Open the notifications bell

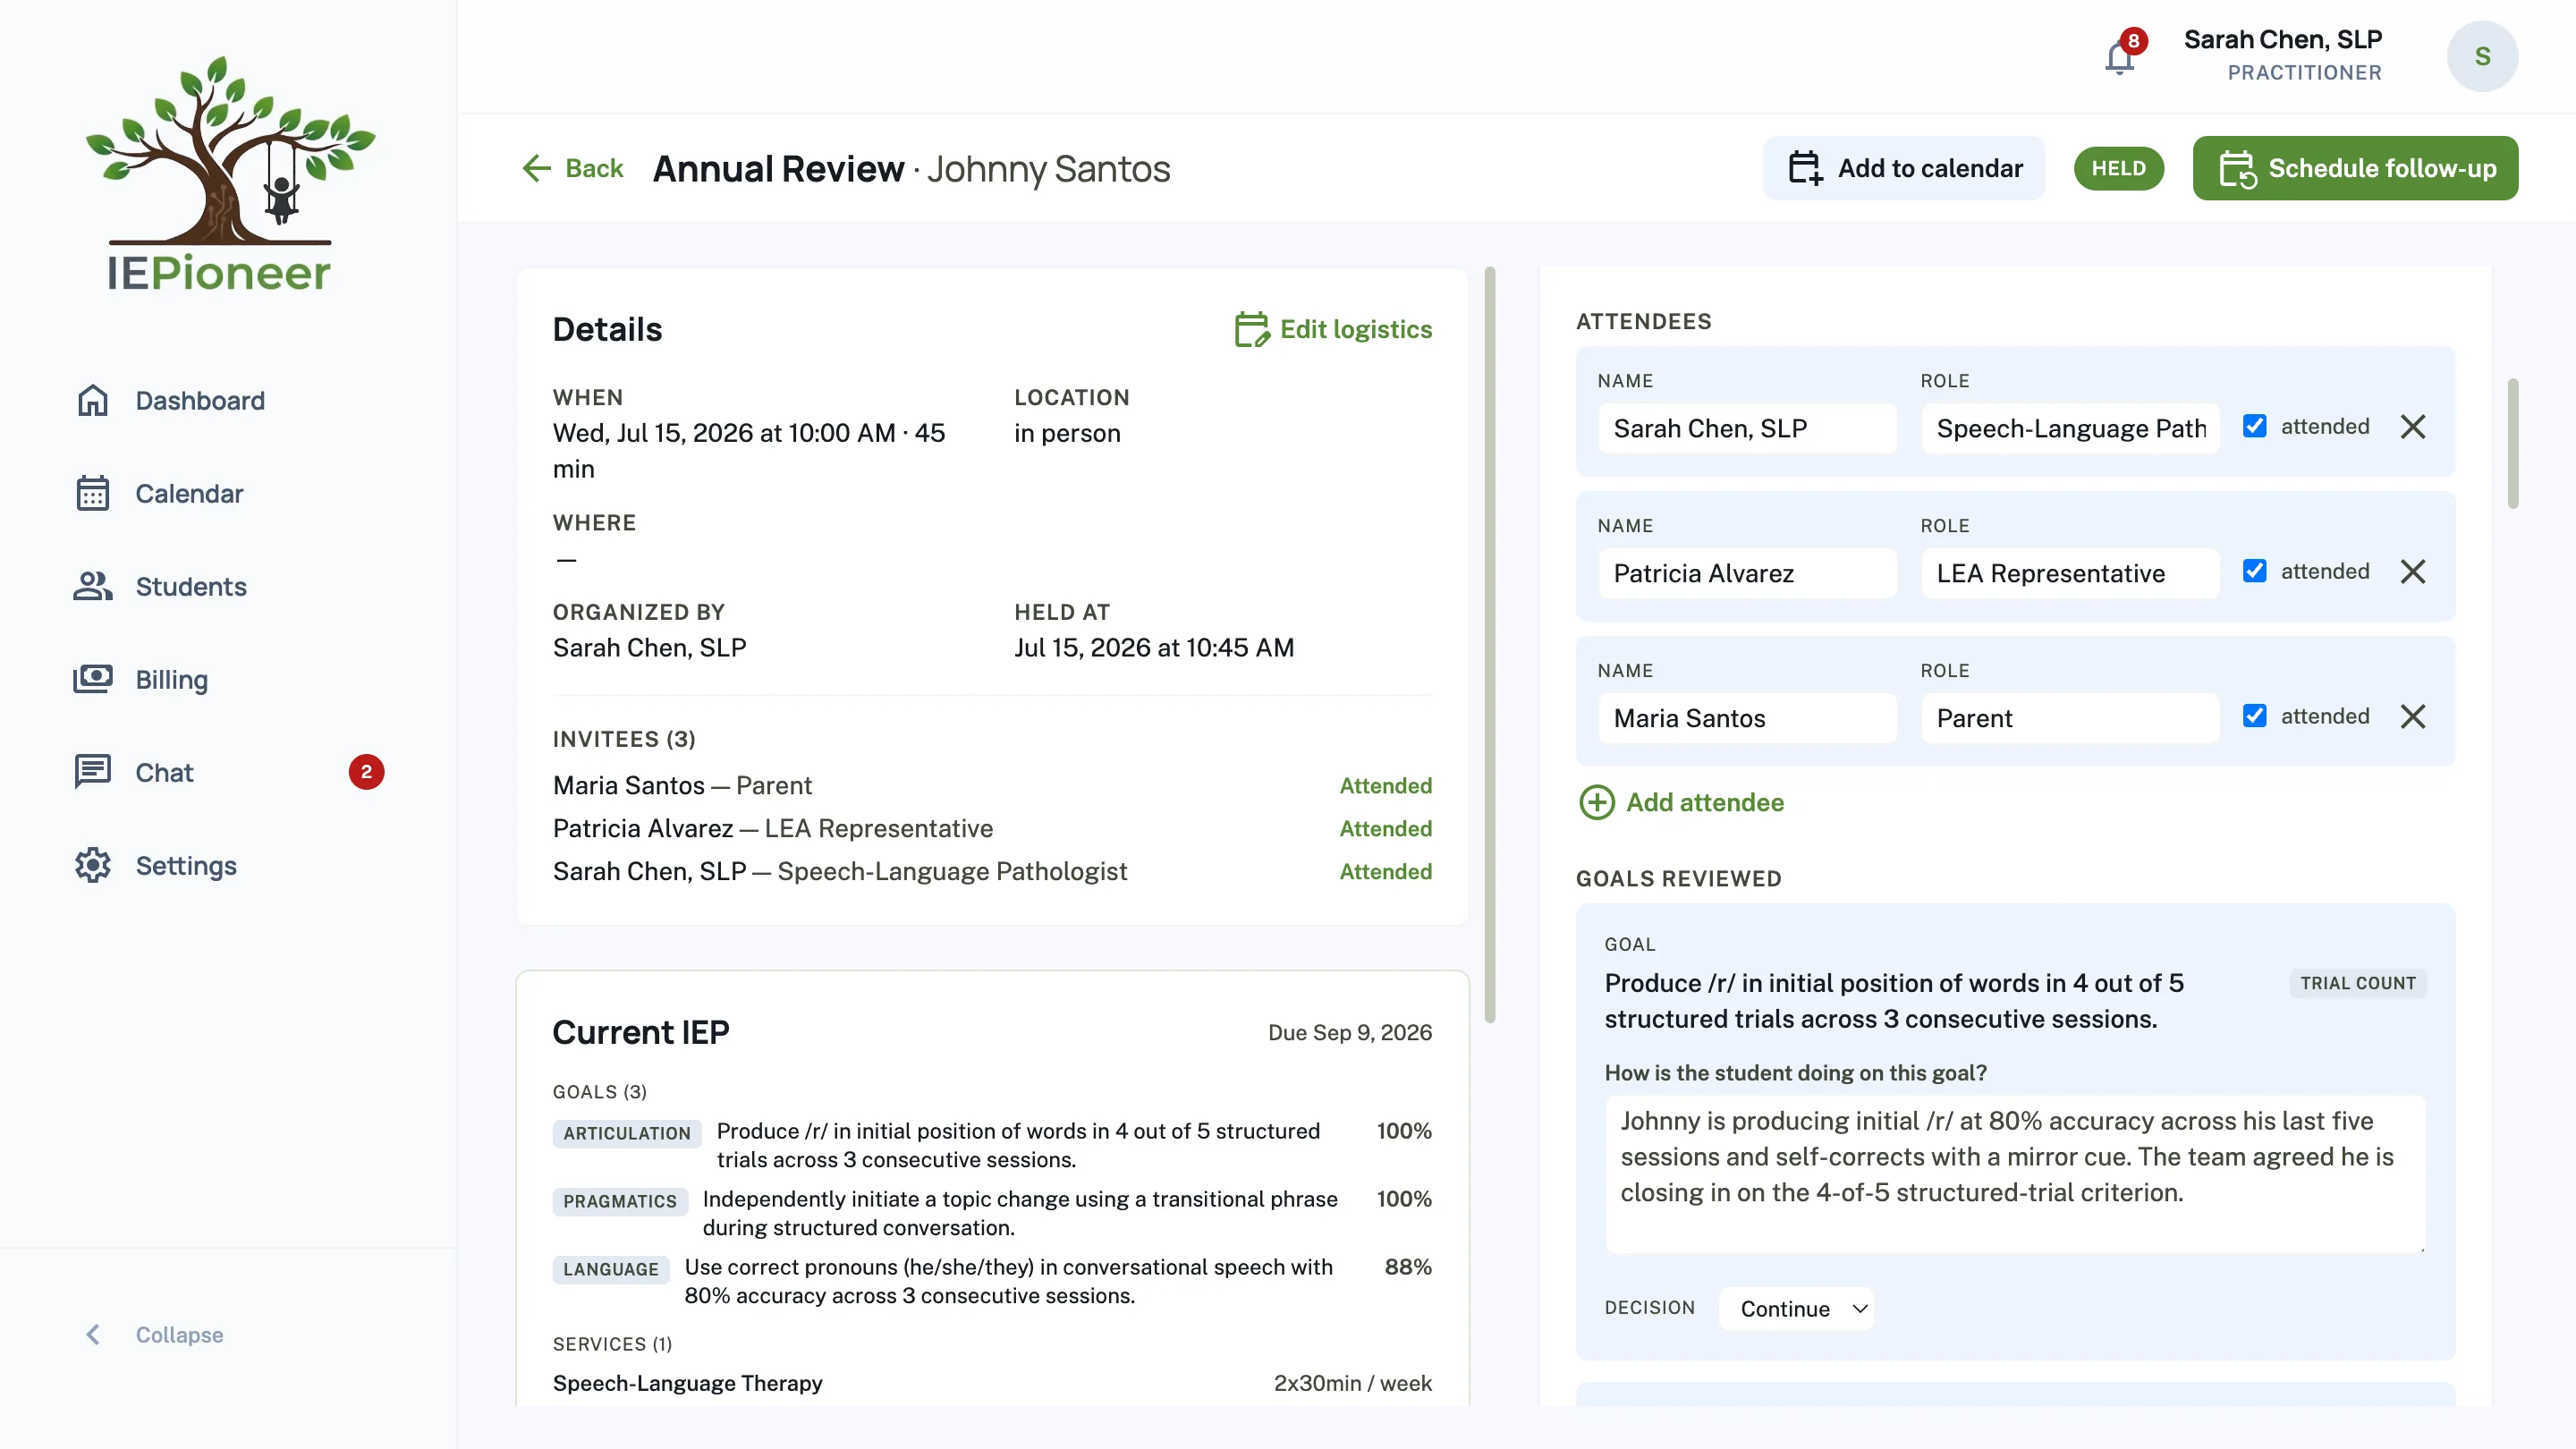[2119, 56]
